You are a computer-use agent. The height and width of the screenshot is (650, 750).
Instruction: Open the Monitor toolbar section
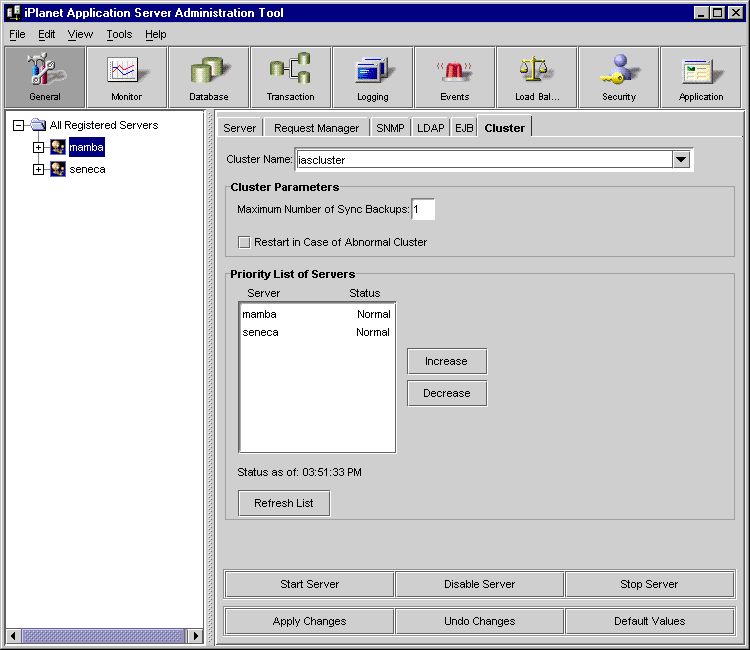(127, 77)
